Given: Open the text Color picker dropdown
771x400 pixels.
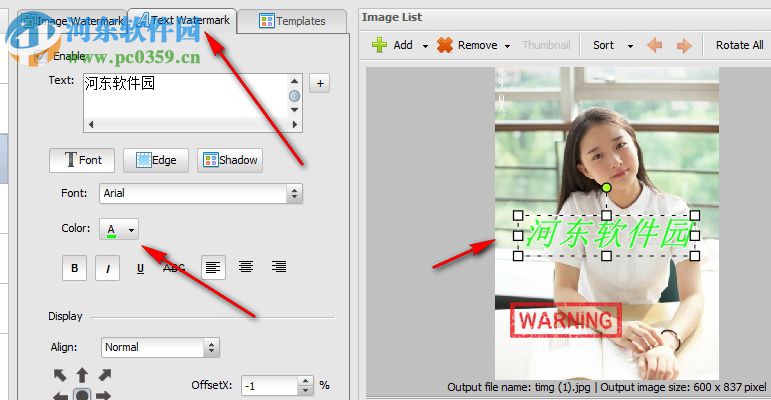Looking at the screenshot, I should [x=119, y=229].
